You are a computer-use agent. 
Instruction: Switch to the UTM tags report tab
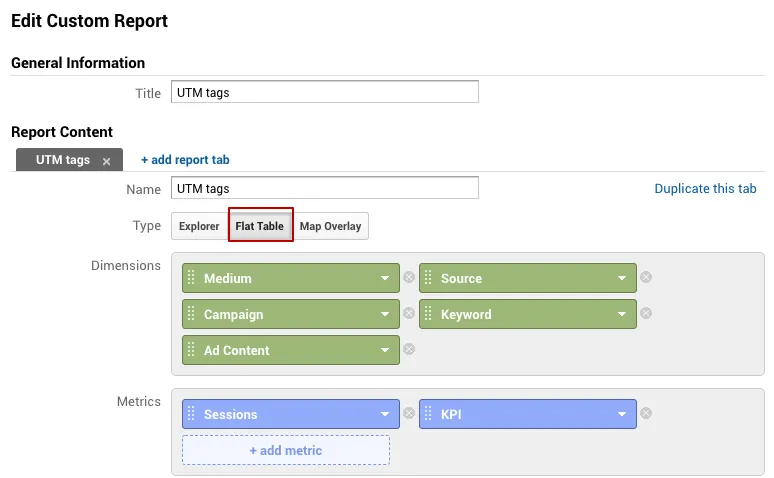coord(63,160)
